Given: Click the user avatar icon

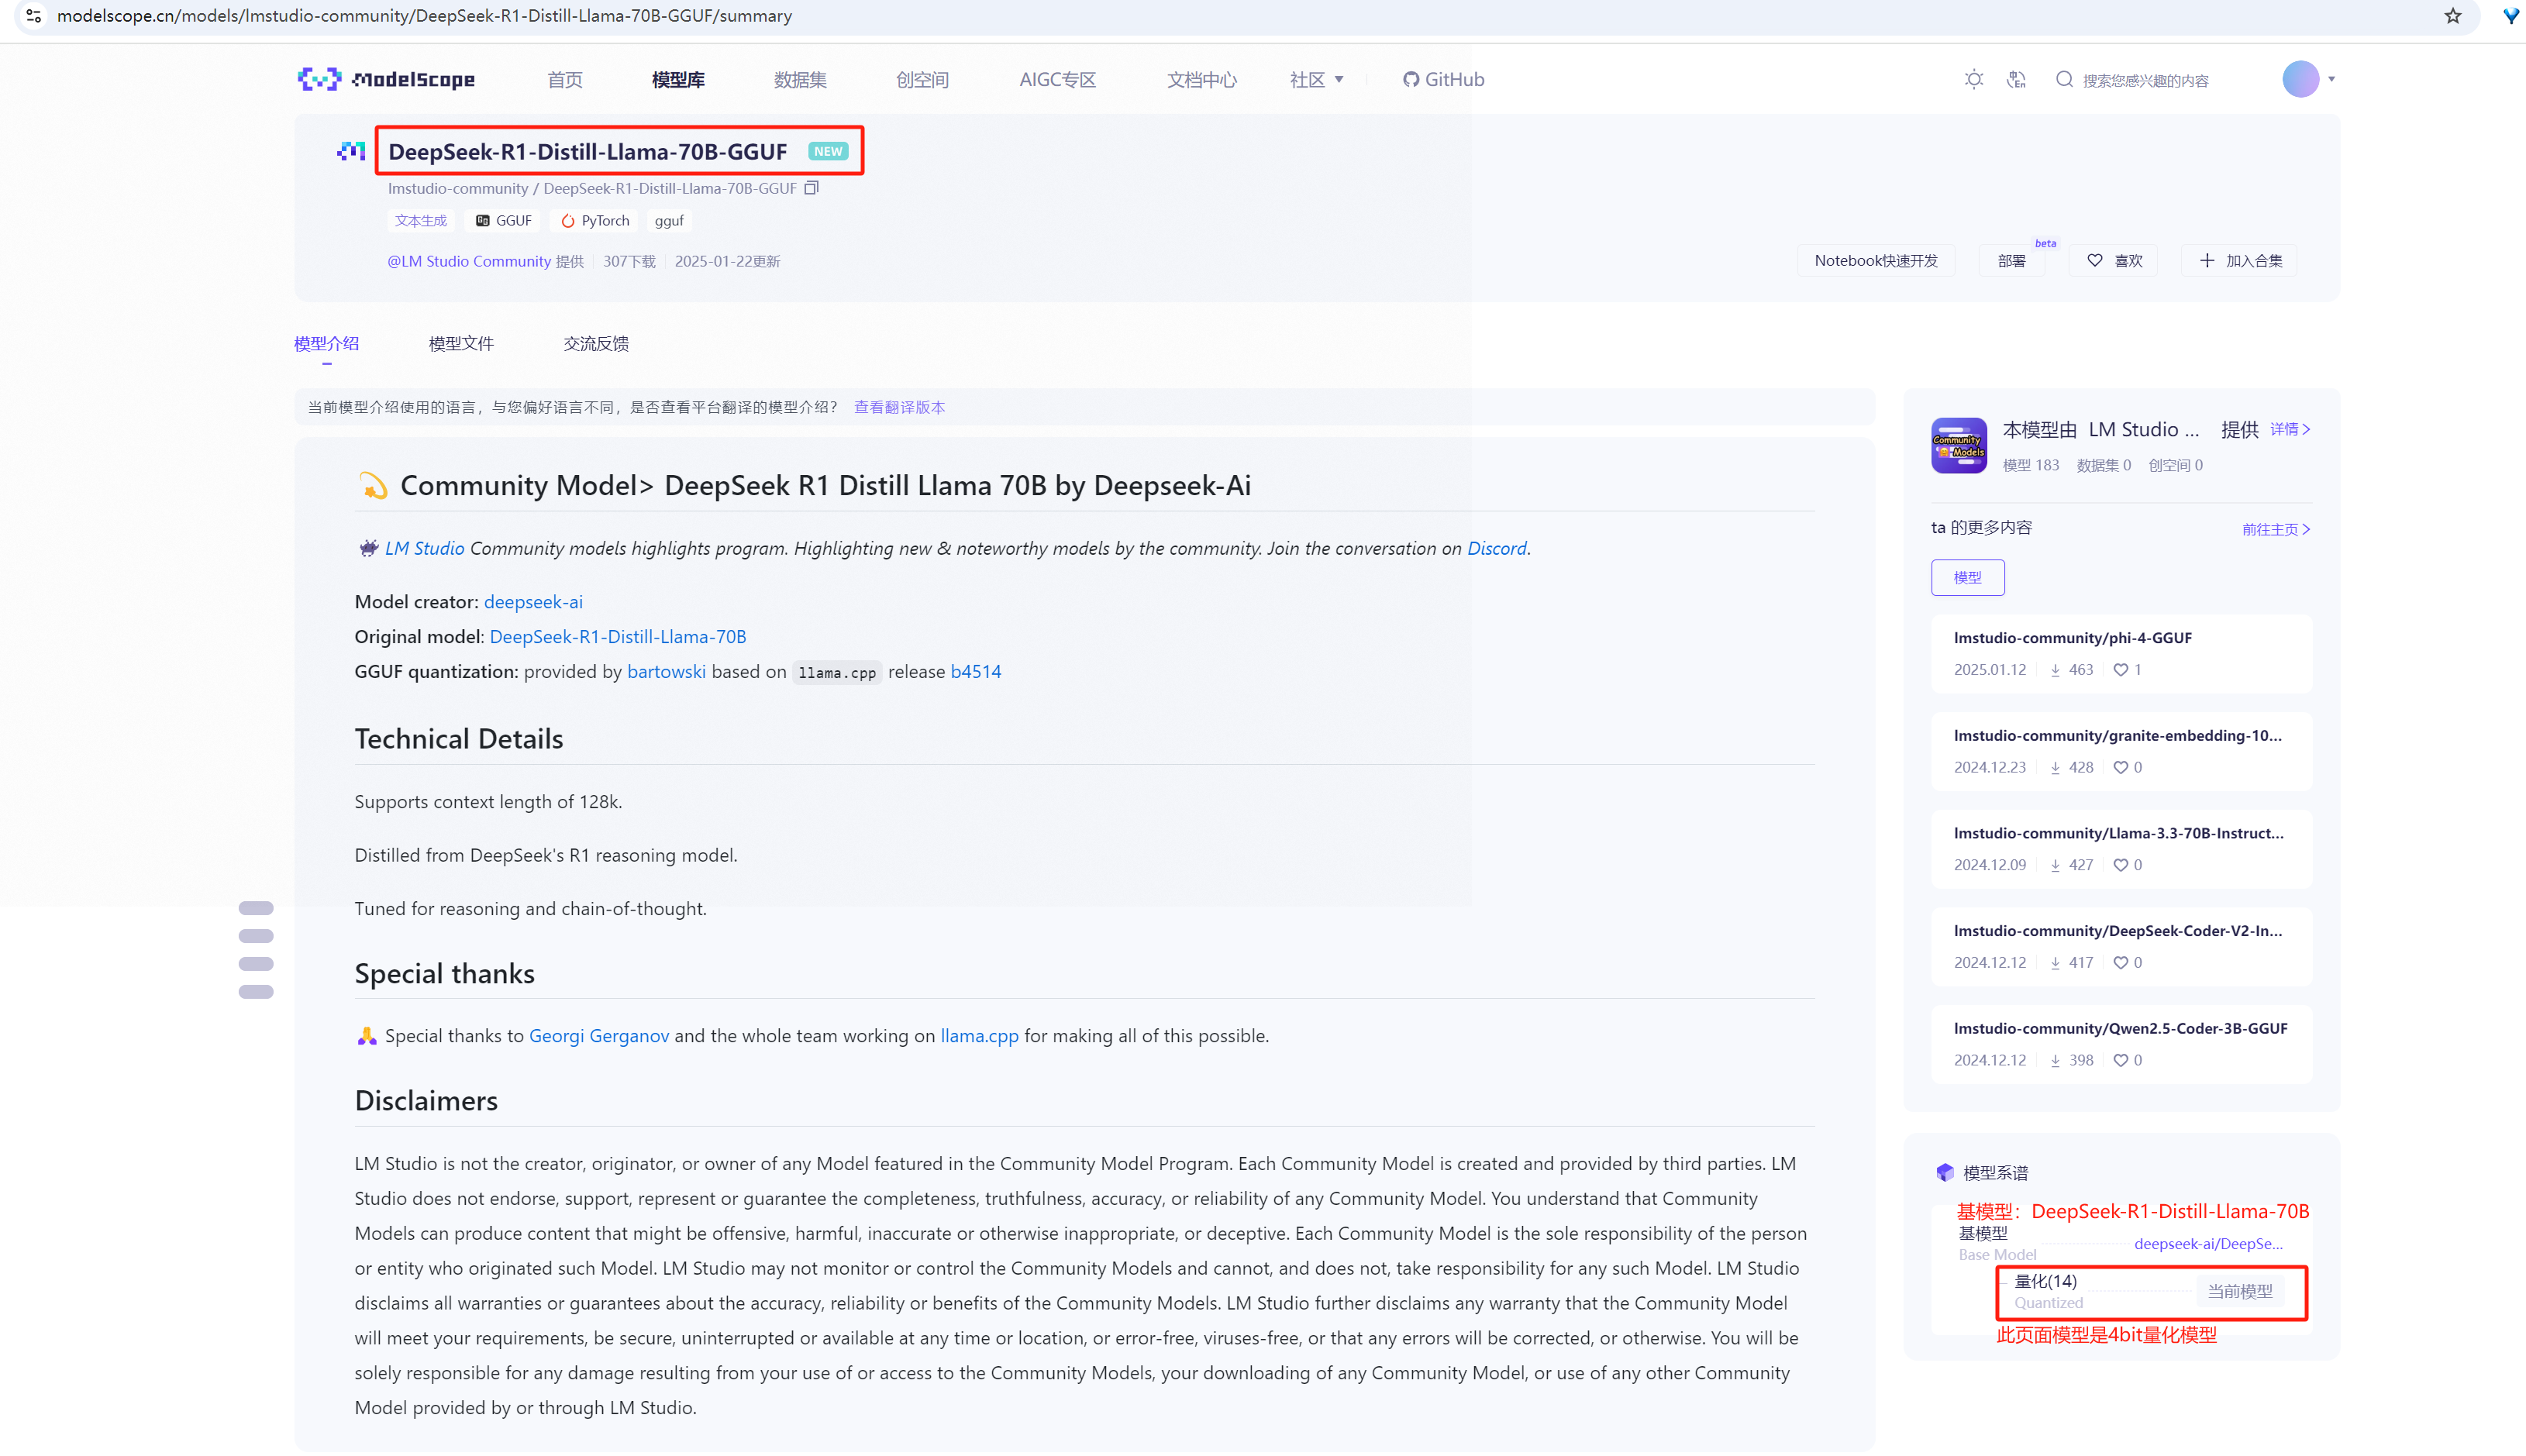Looking at the screenshot, I should pyautogui.click(x=2300, y=79).
